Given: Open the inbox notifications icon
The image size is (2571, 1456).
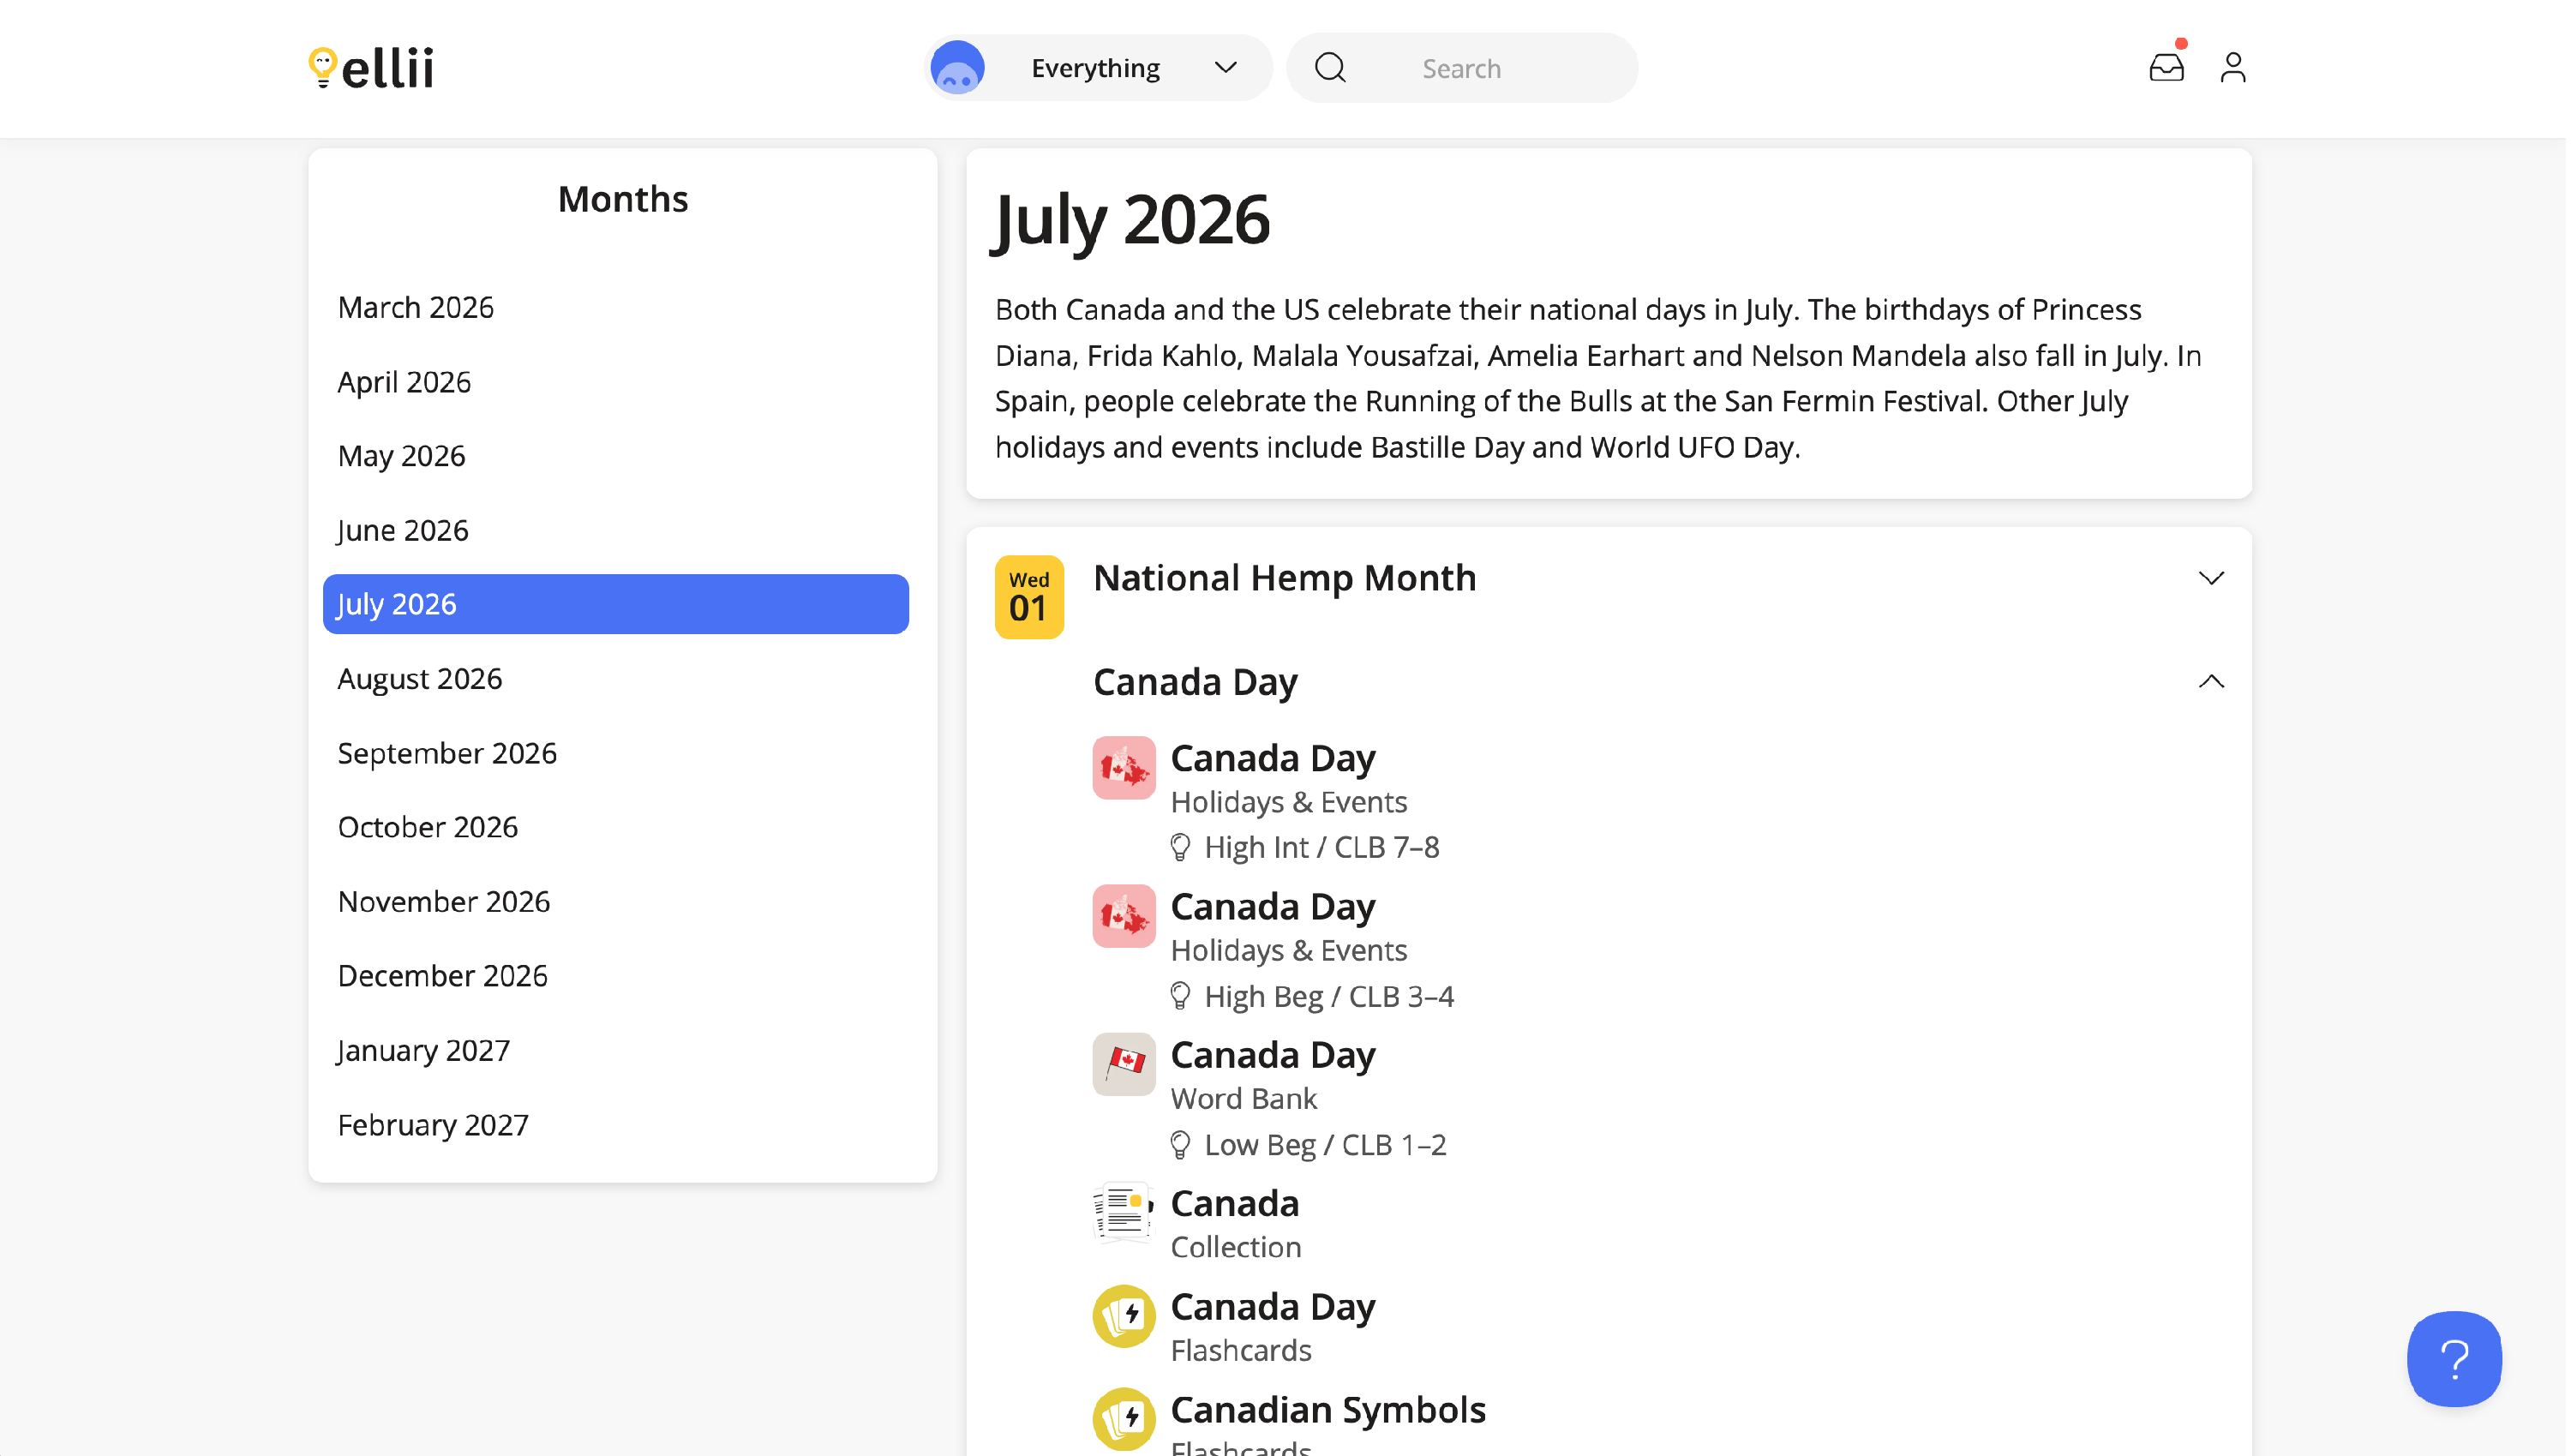Looking at the screenshot, I should click(2169, 68).
